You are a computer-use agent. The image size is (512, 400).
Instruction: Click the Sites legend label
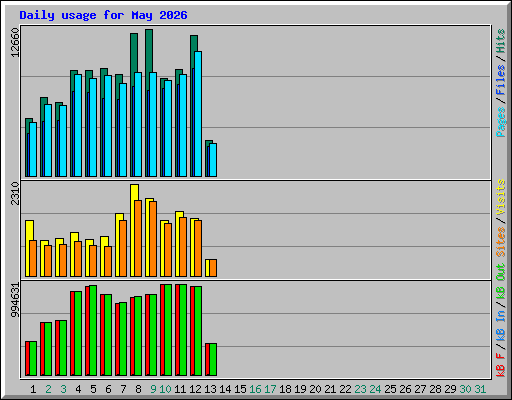501,242
